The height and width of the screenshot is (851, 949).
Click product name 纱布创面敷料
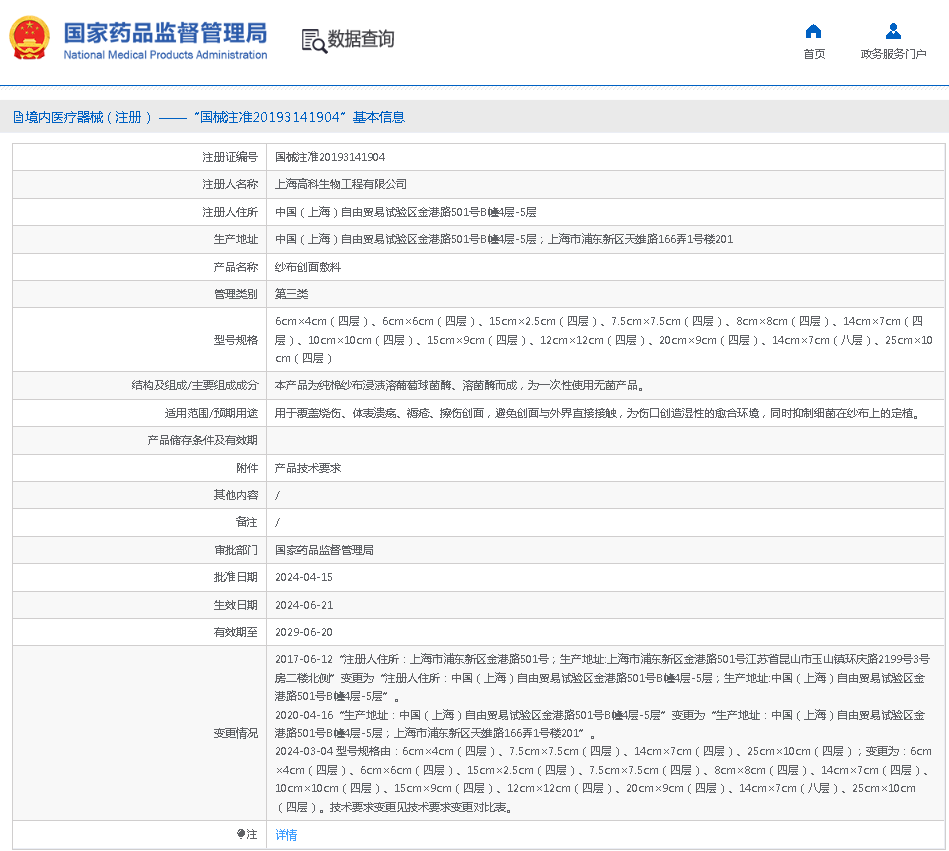(x=308, y=267)
